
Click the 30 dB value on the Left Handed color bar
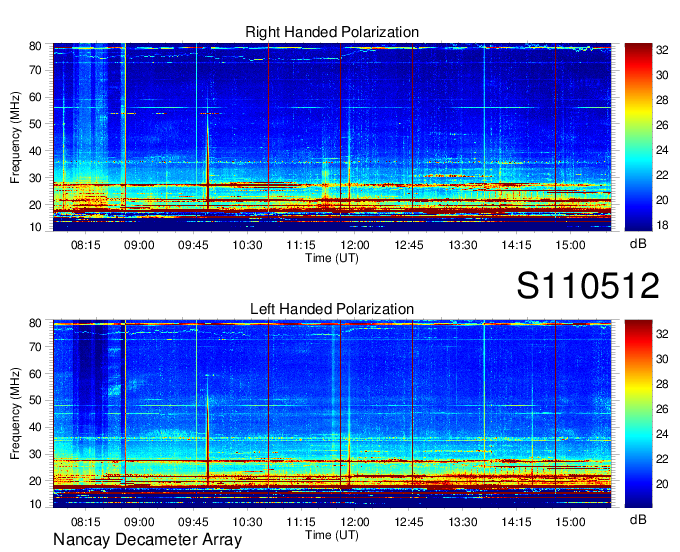coord(662,359)
